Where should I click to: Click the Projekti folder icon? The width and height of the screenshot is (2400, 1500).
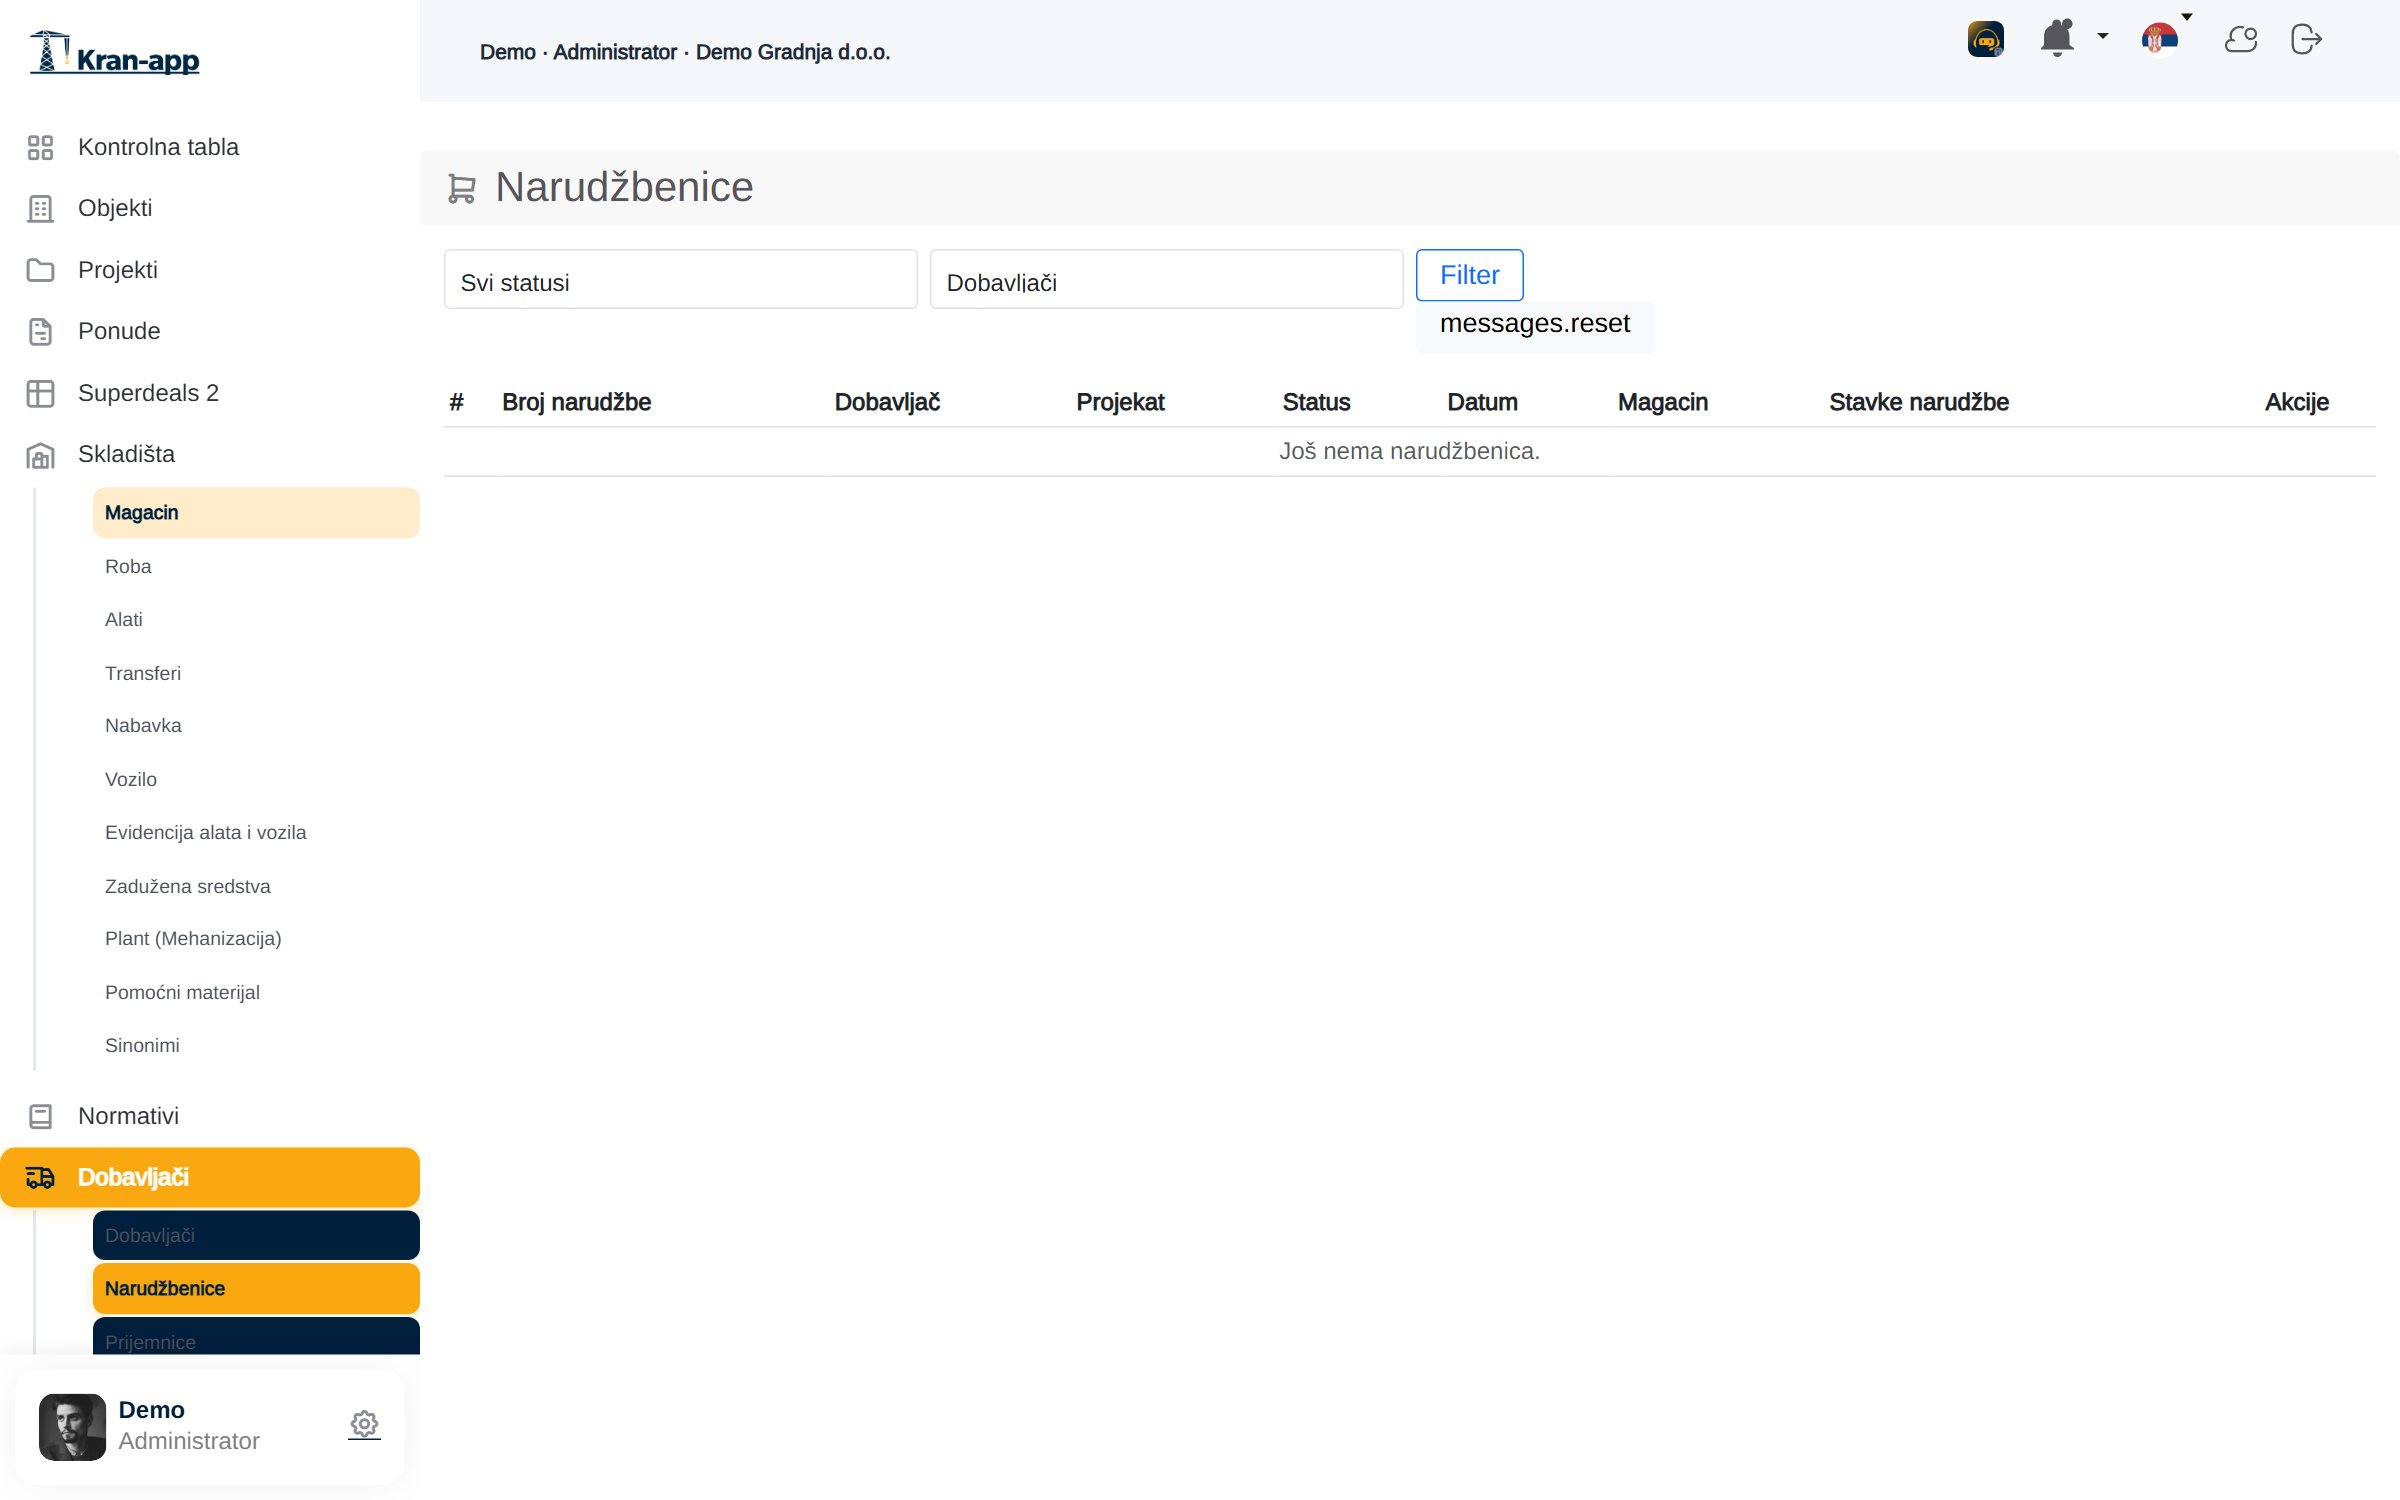[x=40, y=270]
